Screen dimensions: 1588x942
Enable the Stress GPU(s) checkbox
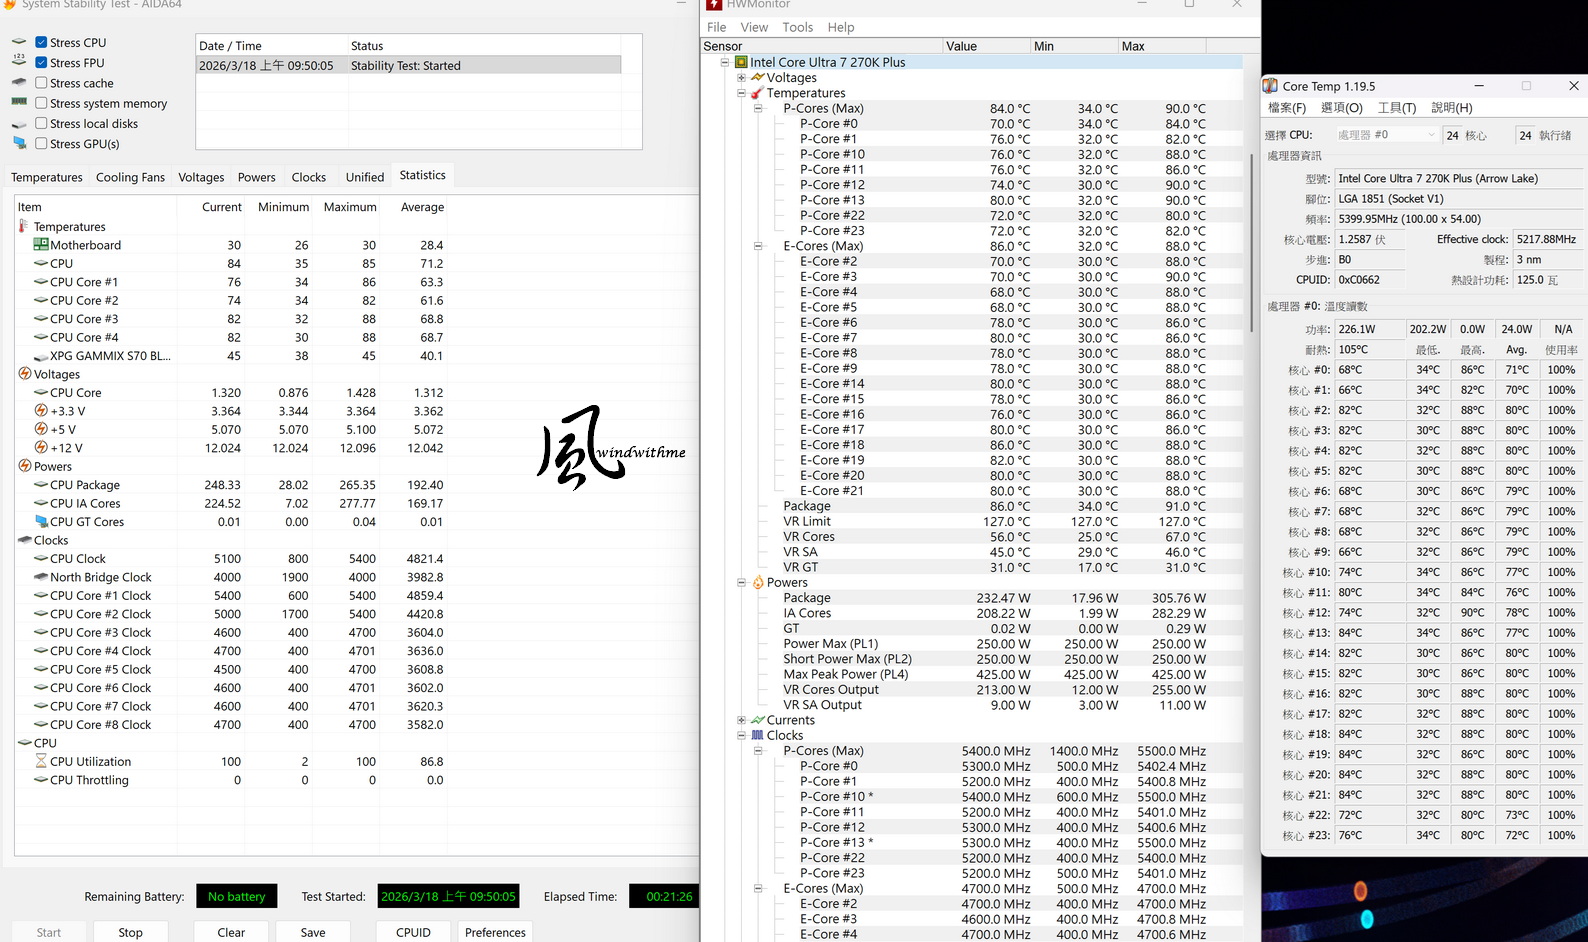point(41,144)
